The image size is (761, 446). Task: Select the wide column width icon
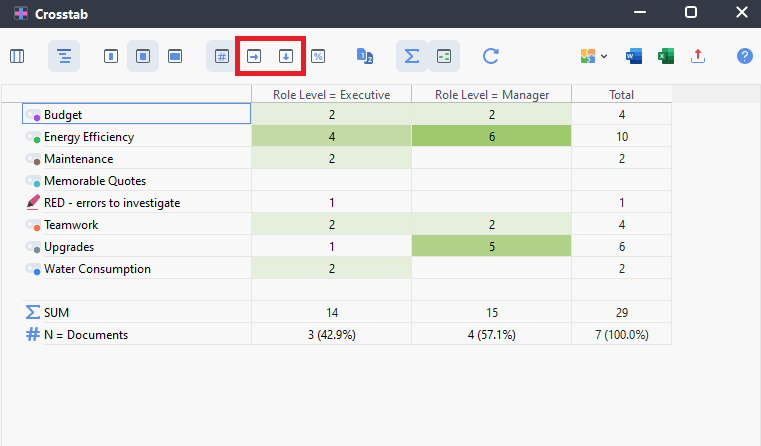(x=175, y=56)
